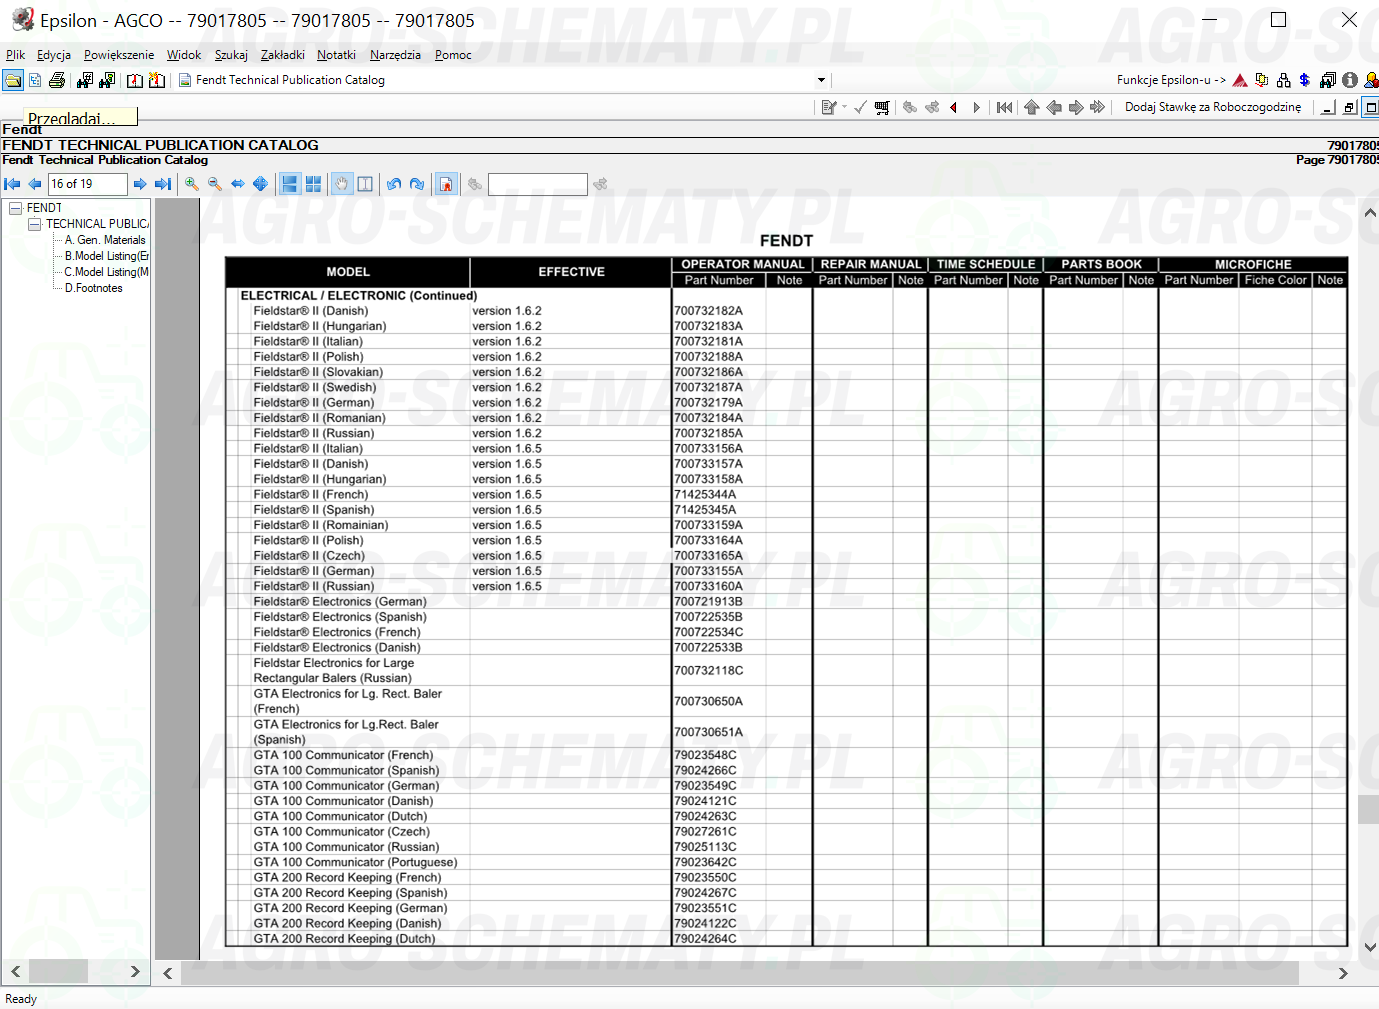Click the empty search text field
The height and width of the screenshot is (1009, 1379).
coord(537,184)
